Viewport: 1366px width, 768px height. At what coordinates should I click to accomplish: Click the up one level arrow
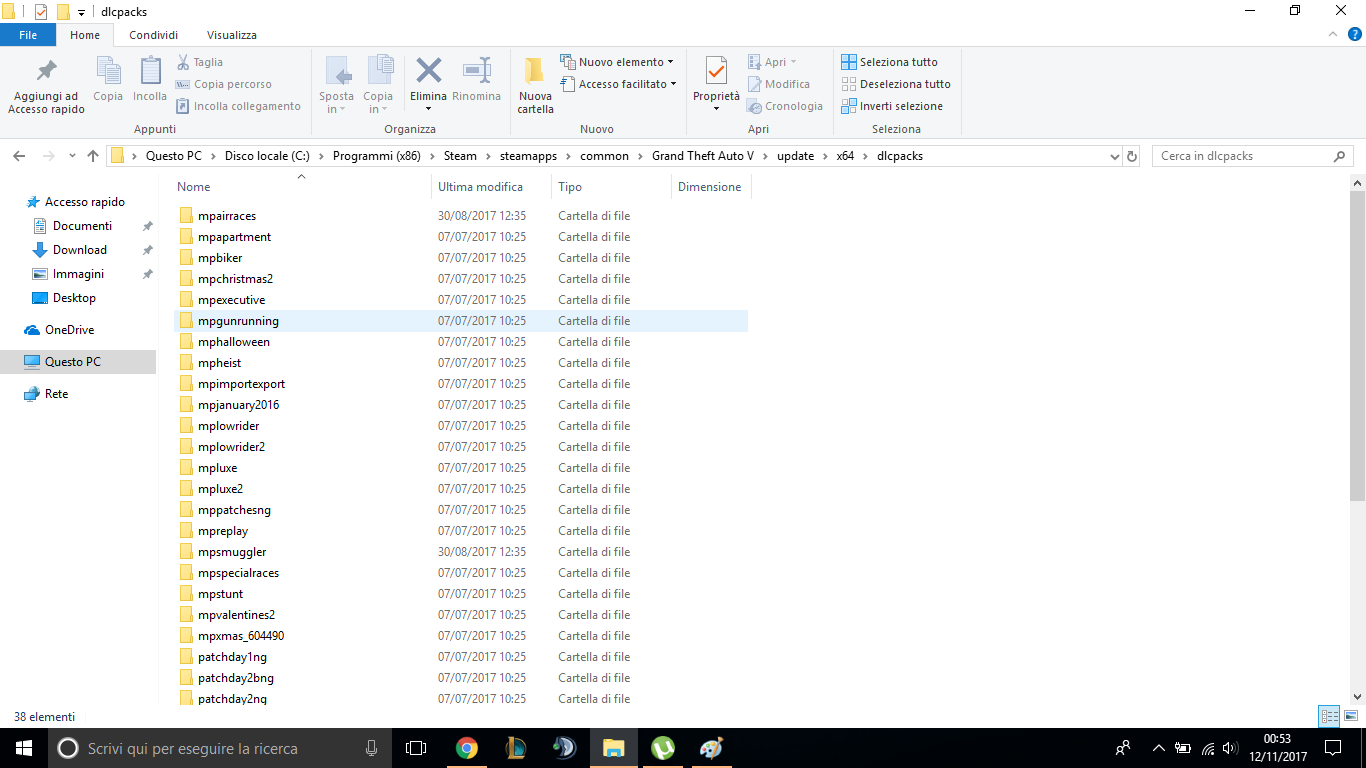coord(93,156)
